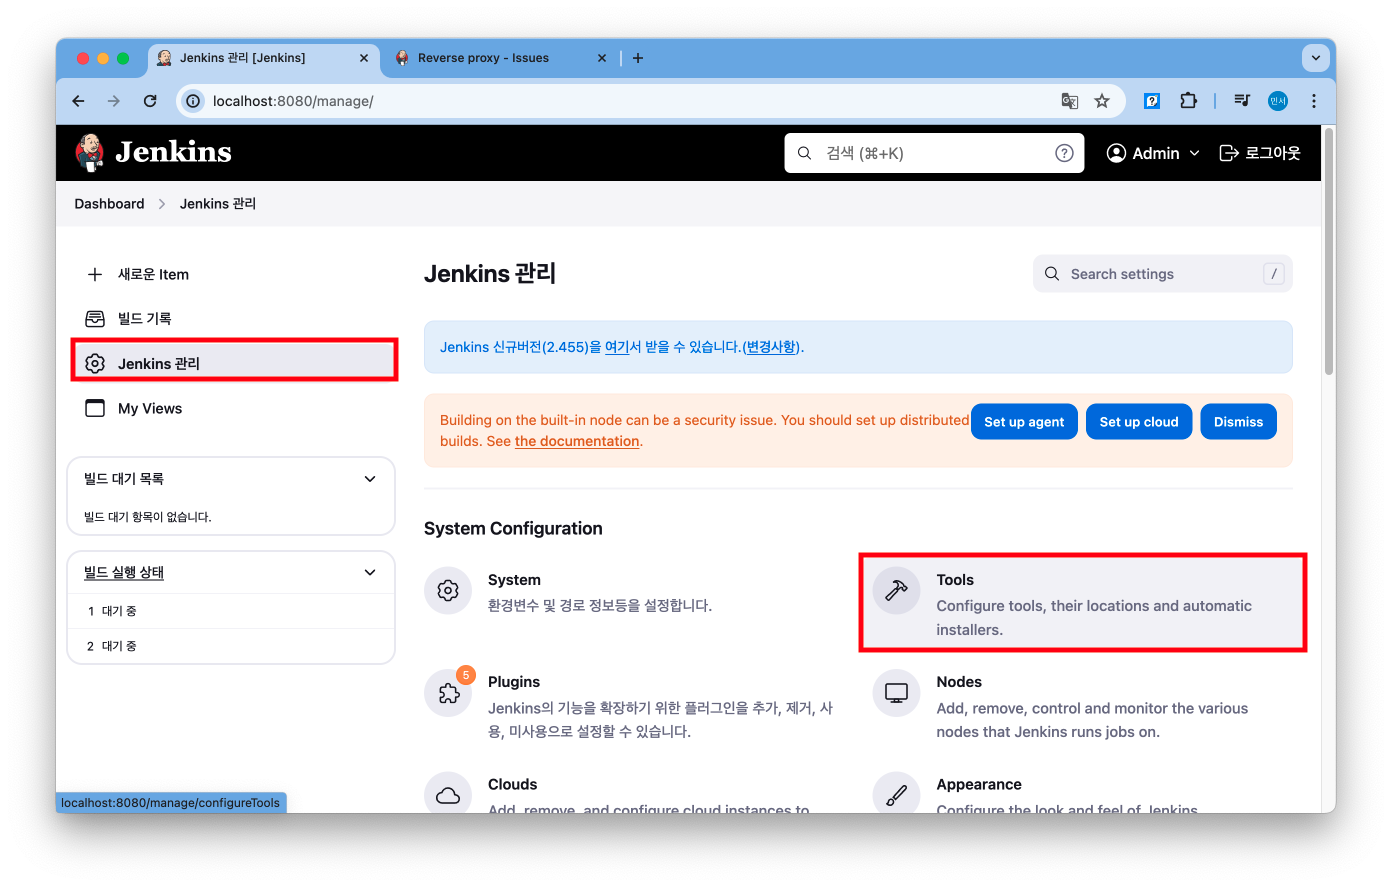
Task: Open the tab search dropdown arrow
Action: (x=1316, y=58)
